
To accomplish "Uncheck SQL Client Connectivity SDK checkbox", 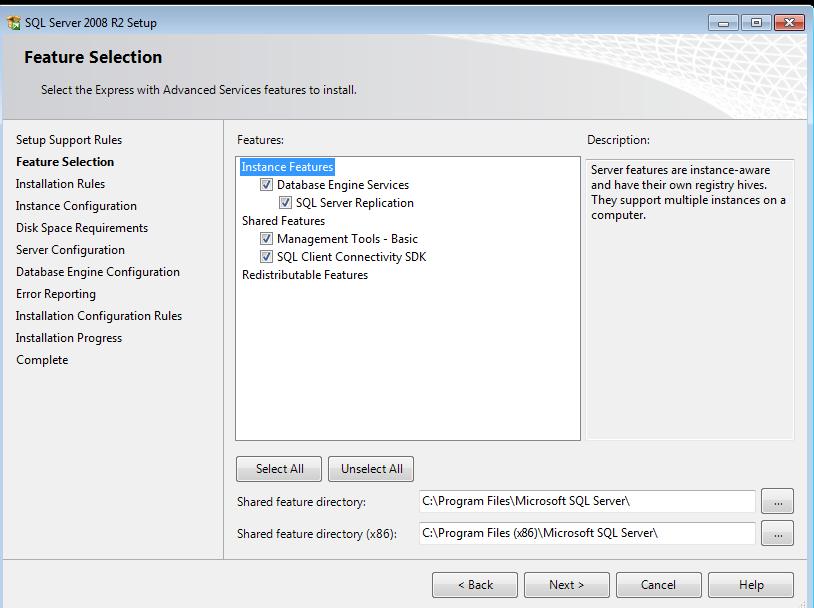I will [266, 256].
